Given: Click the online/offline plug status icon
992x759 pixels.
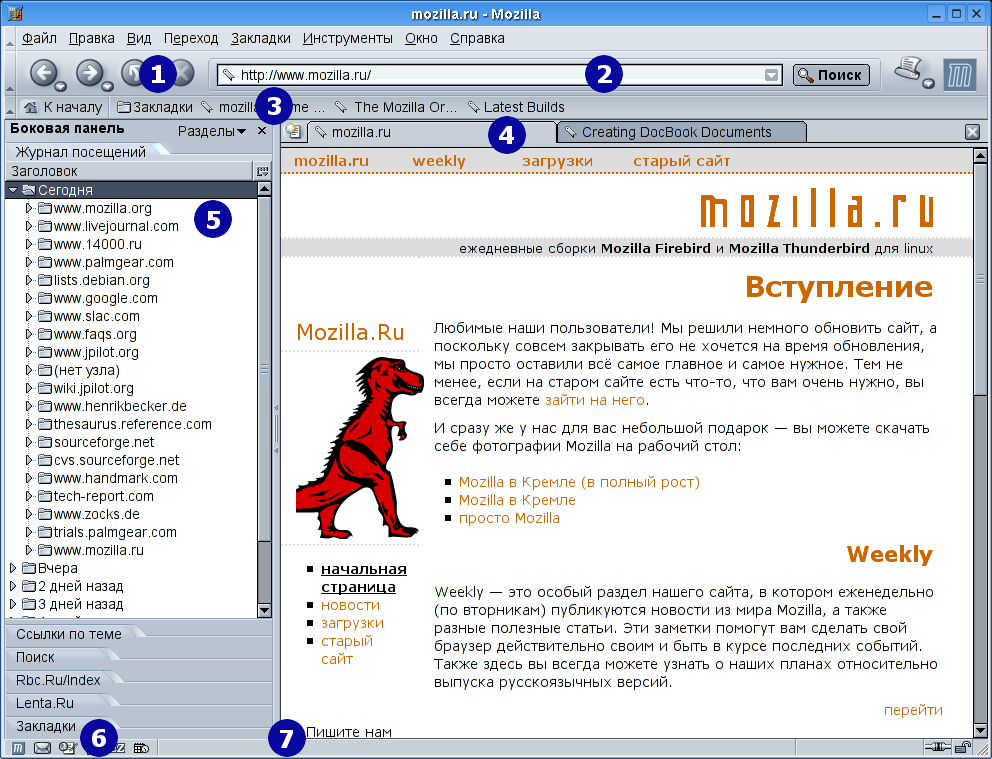Looking at the screenshot, I should pos(938,748).
